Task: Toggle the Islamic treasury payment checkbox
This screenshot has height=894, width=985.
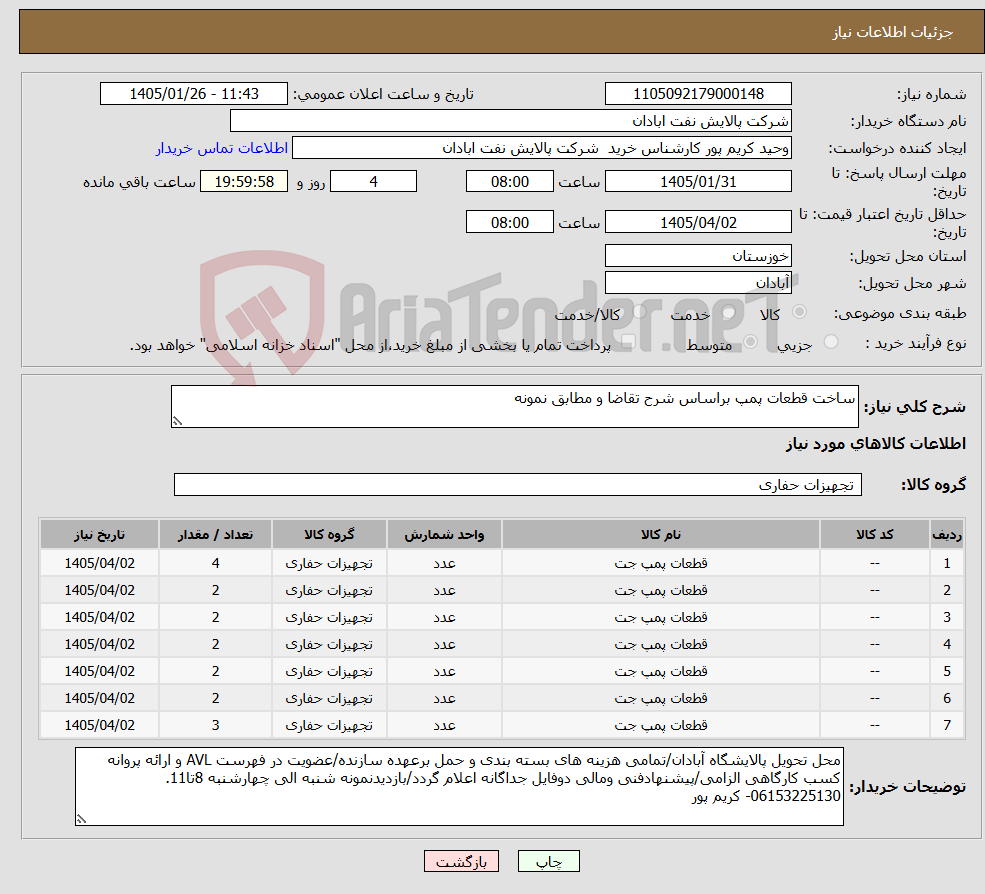Action: coord(628,341)
